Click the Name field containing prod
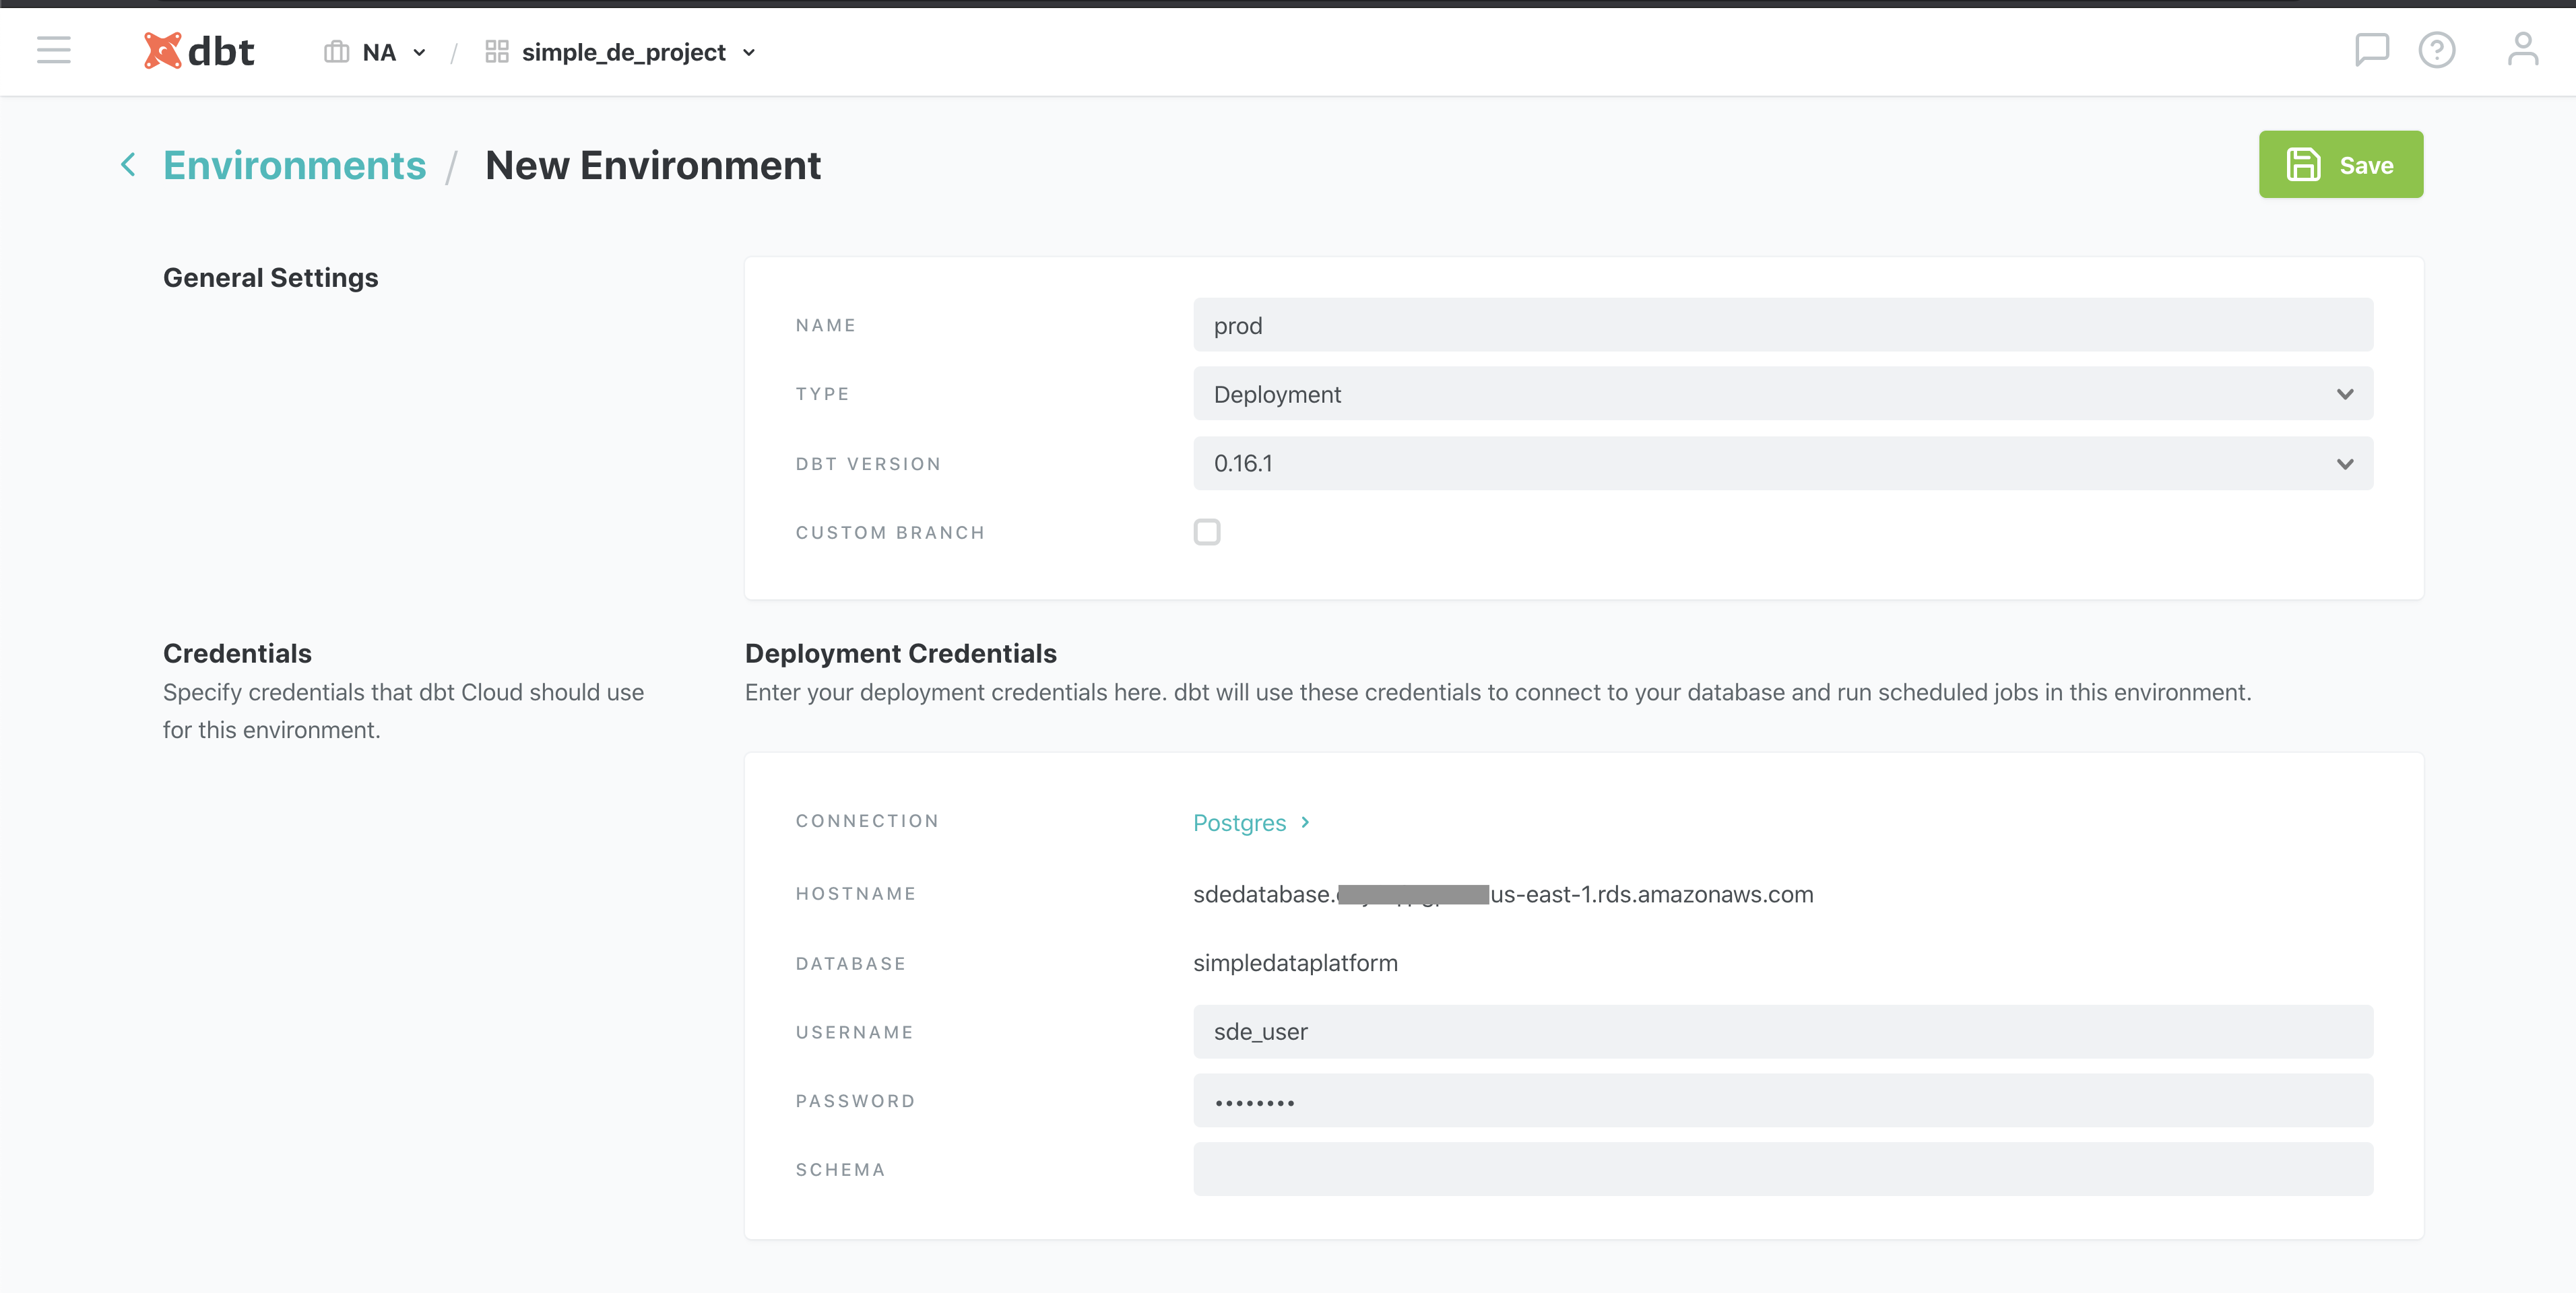2576x1293 pixels. point(1782,325)
